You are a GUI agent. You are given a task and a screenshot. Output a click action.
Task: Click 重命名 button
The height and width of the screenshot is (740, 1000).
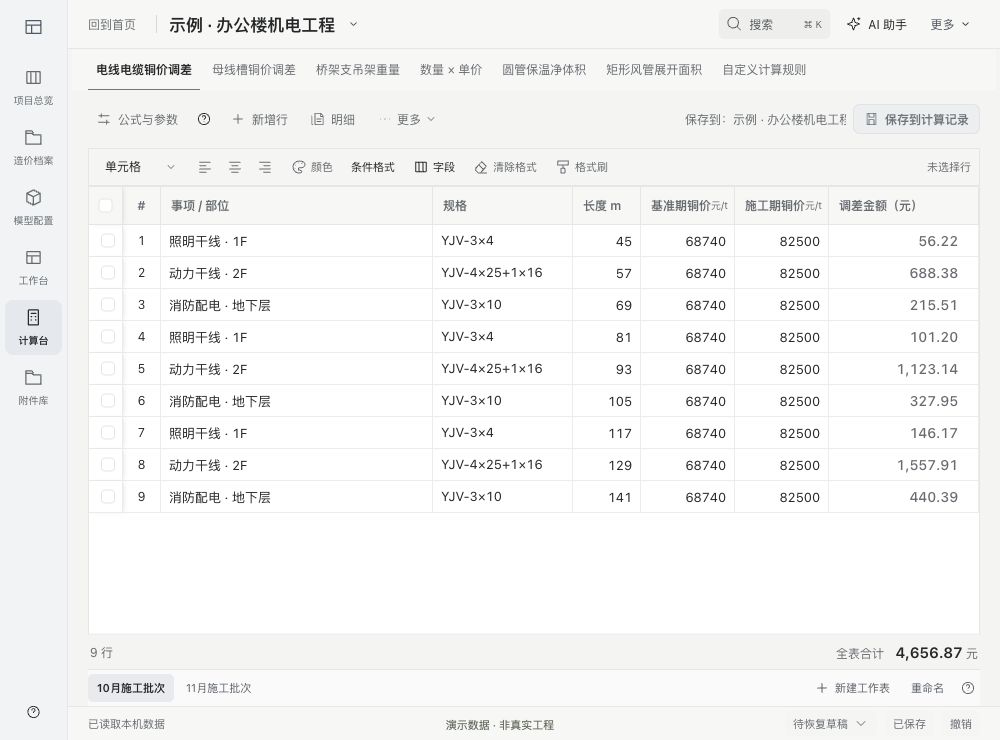[x=927, y=688]
